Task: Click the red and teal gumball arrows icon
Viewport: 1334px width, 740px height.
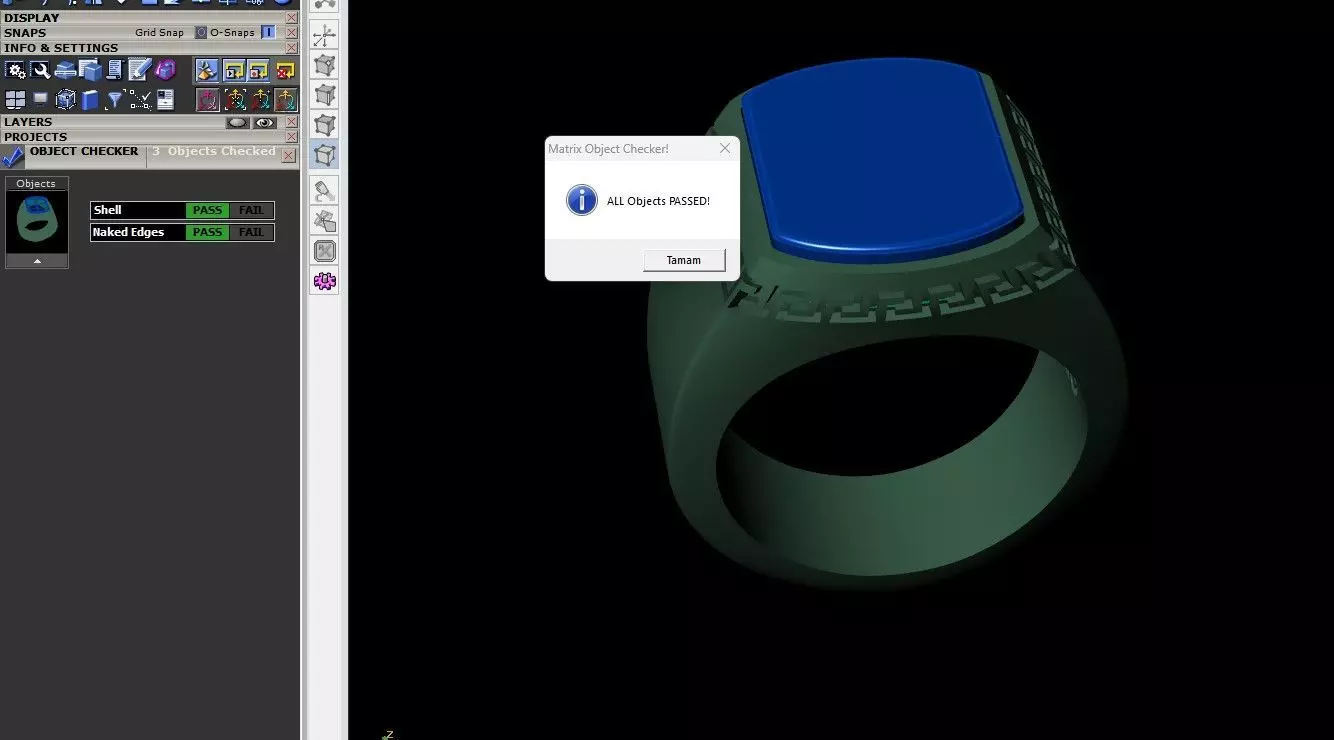Action: [259, 99]
